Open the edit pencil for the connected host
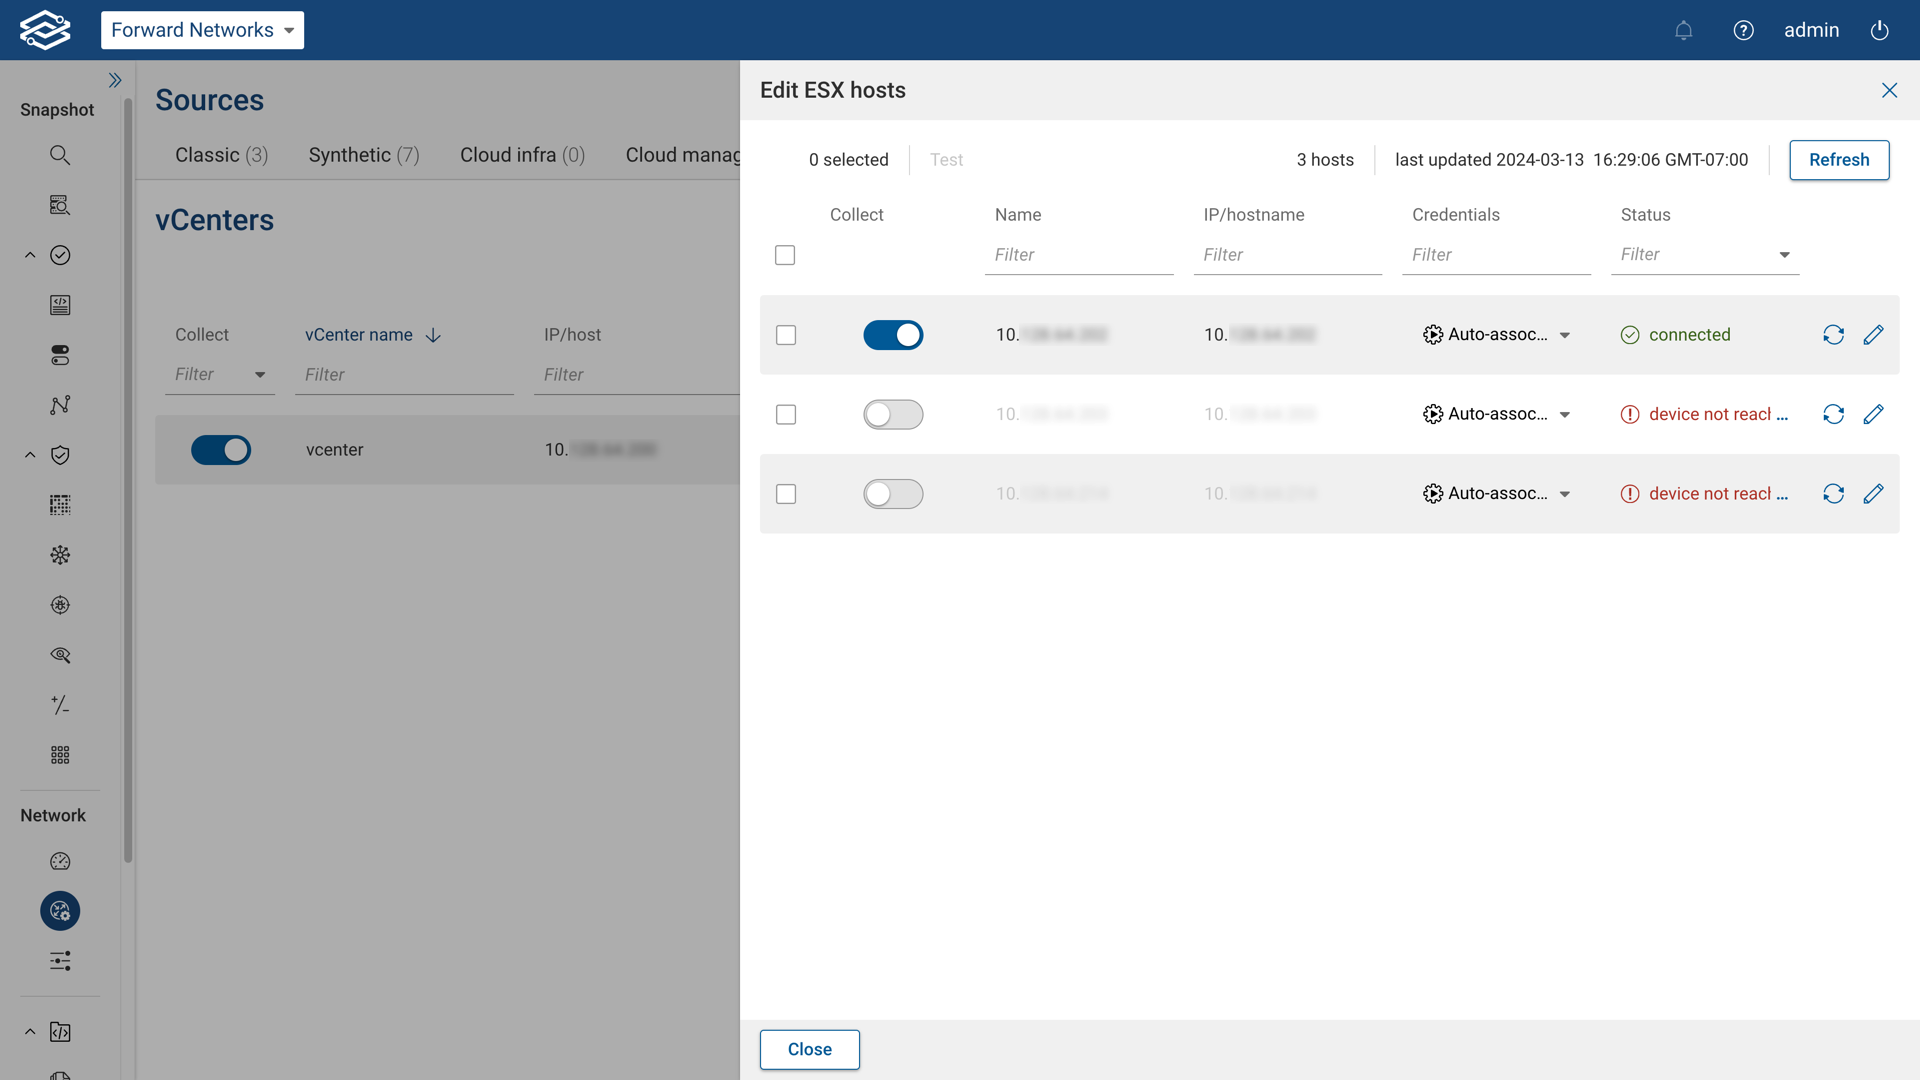 pos(1875,334)
